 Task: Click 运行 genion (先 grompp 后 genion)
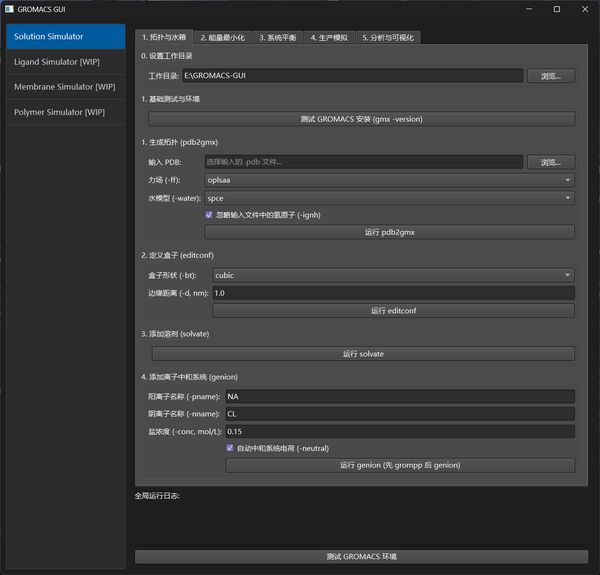tap(400, 465)
